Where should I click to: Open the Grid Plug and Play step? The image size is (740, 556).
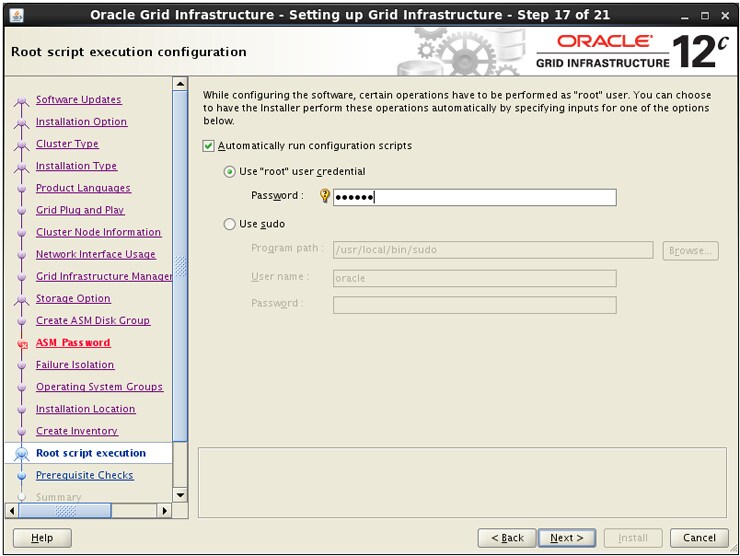(80, 211)
